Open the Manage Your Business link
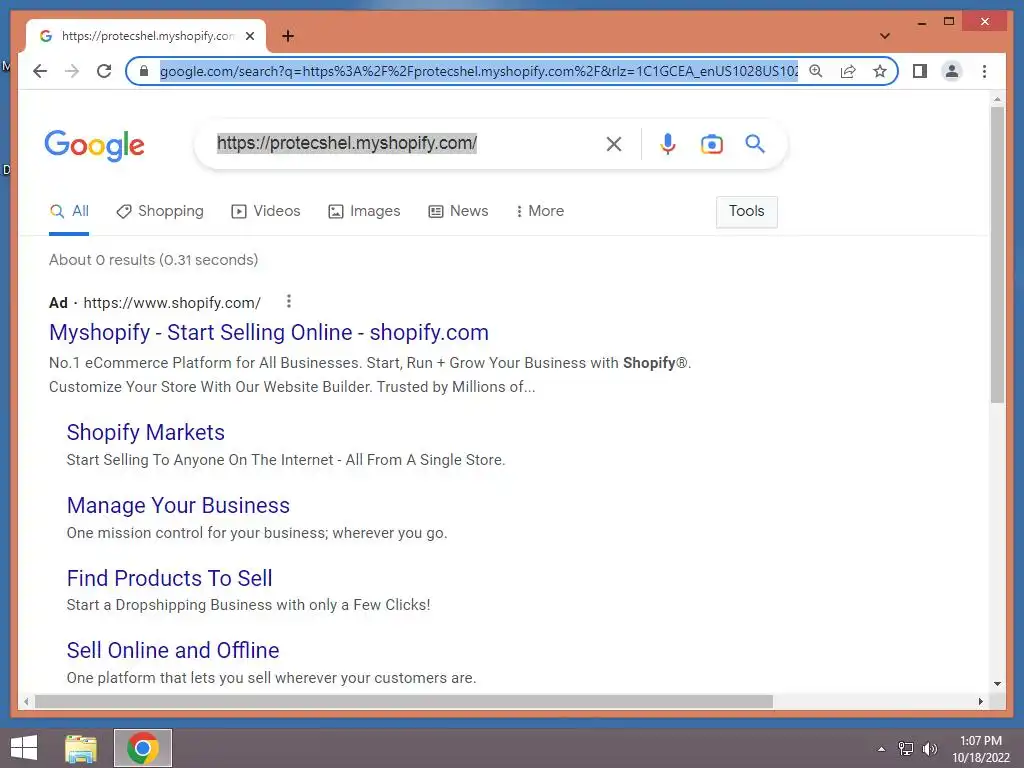This screenshot has height=768, width=1024. pos(178,505)
